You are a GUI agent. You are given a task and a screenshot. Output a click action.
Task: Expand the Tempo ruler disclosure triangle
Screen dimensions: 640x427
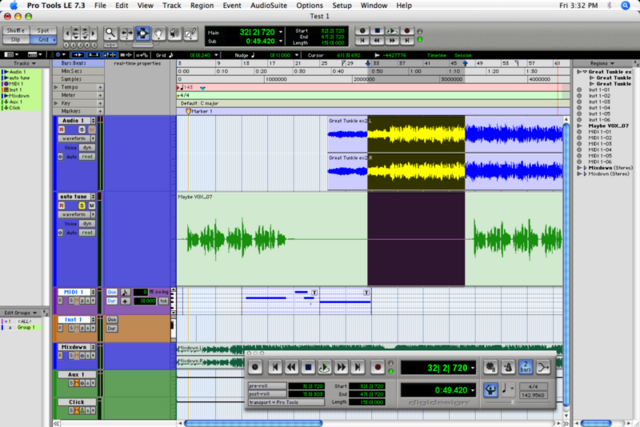click(56, 87)
